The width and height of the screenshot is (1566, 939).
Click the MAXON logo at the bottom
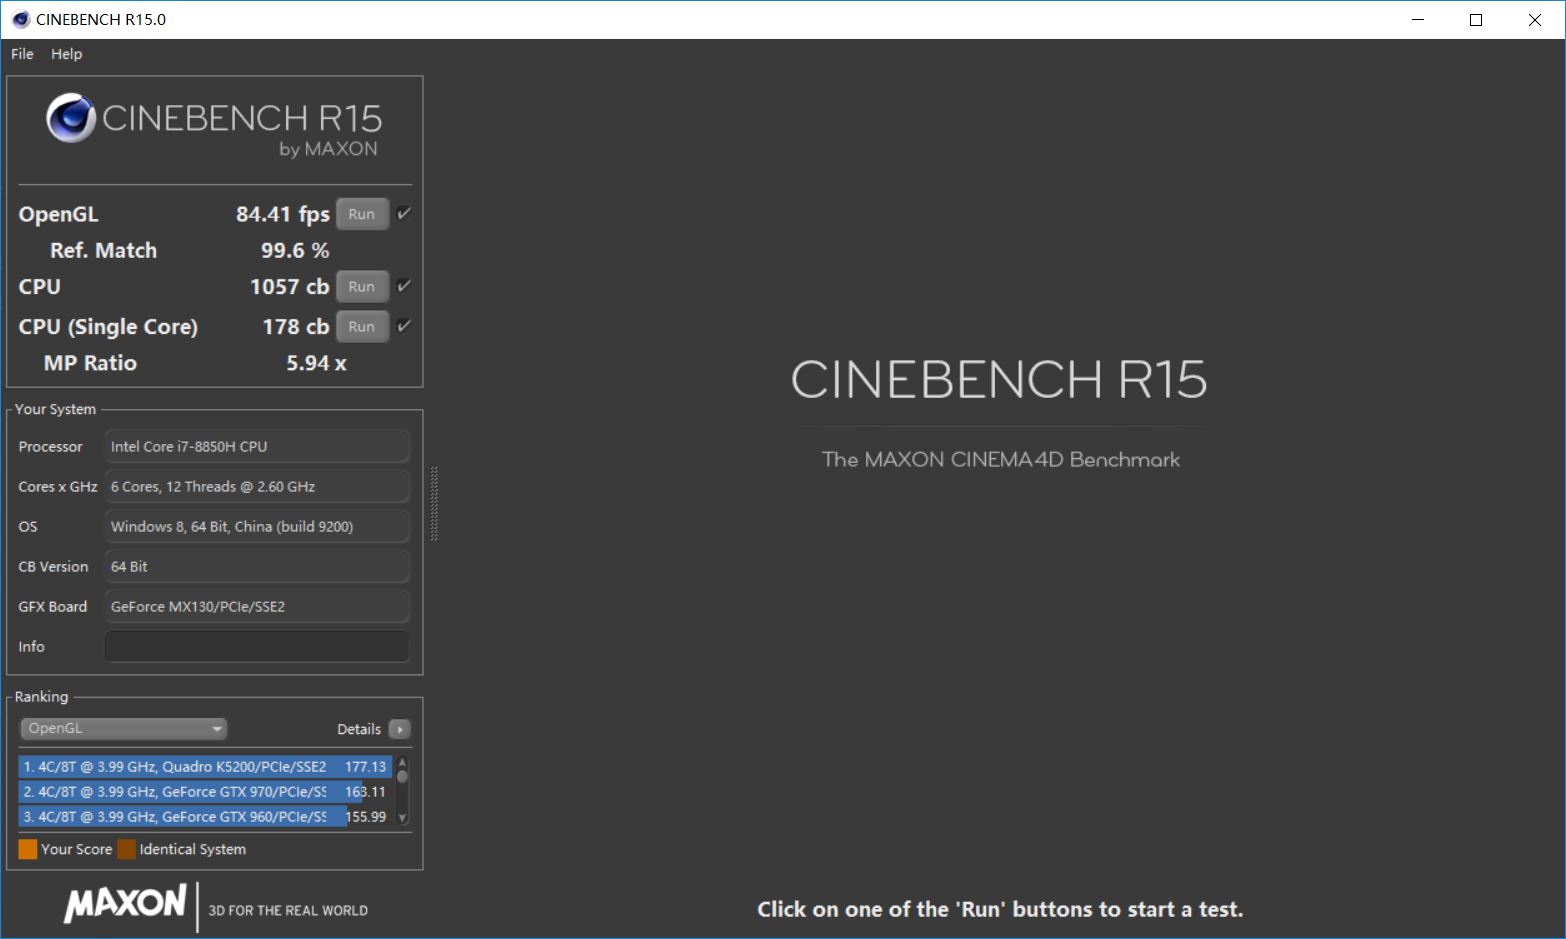(x=125, y=904)
